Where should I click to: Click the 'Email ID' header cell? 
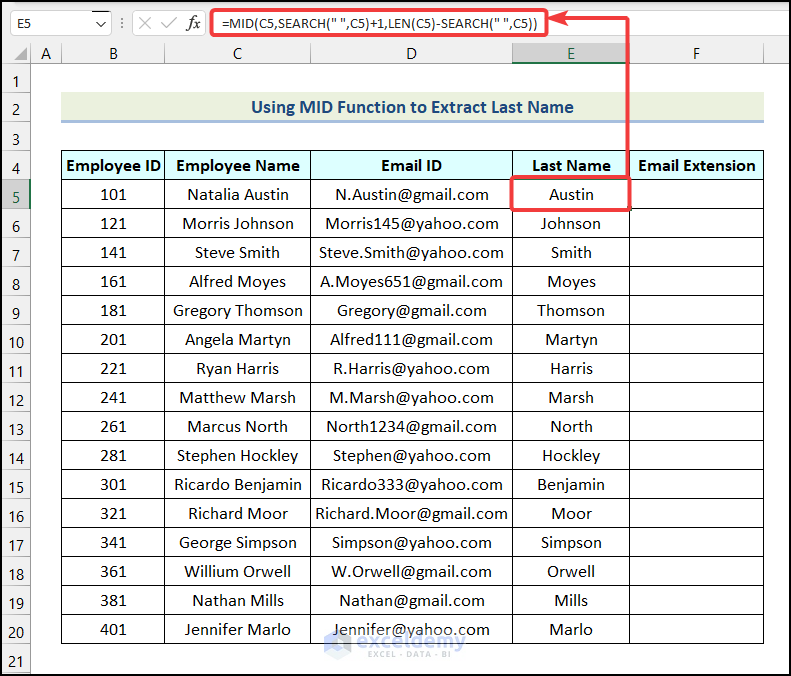pos(411,165)
